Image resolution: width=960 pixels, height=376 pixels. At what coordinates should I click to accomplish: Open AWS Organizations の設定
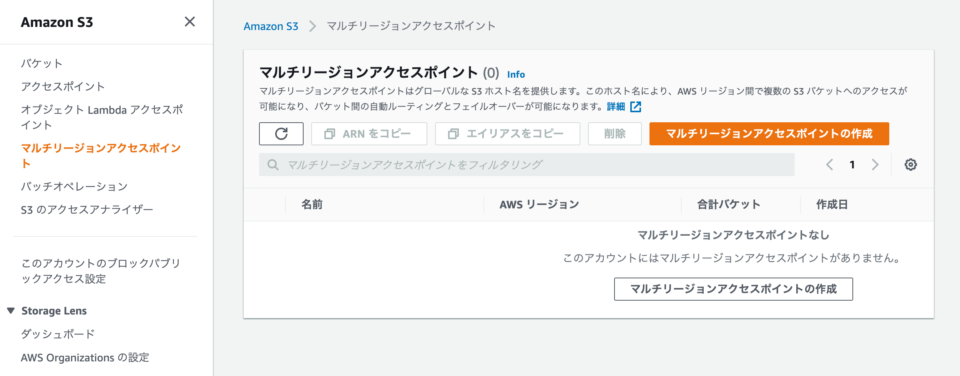(x=85, y=357)
